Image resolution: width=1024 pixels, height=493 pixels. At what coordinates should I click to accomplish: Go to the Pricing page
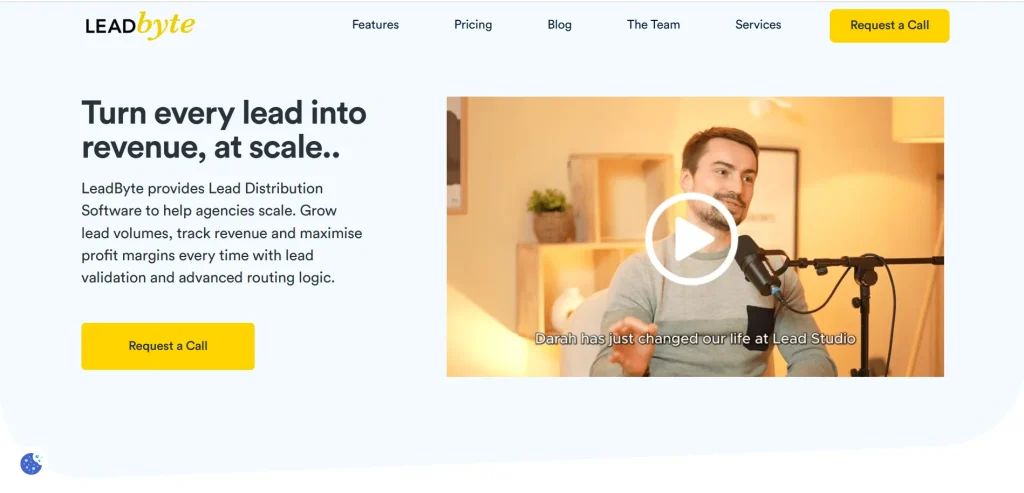pyautogui.click(x=473, y=25)
